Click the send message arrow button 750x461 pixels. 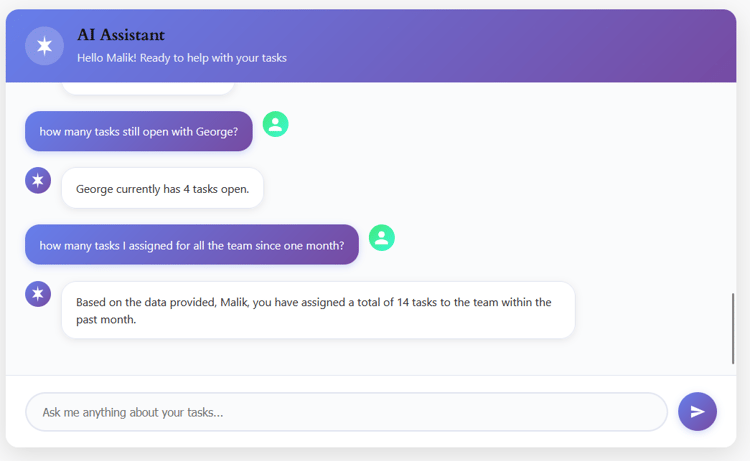pos(697,411)
